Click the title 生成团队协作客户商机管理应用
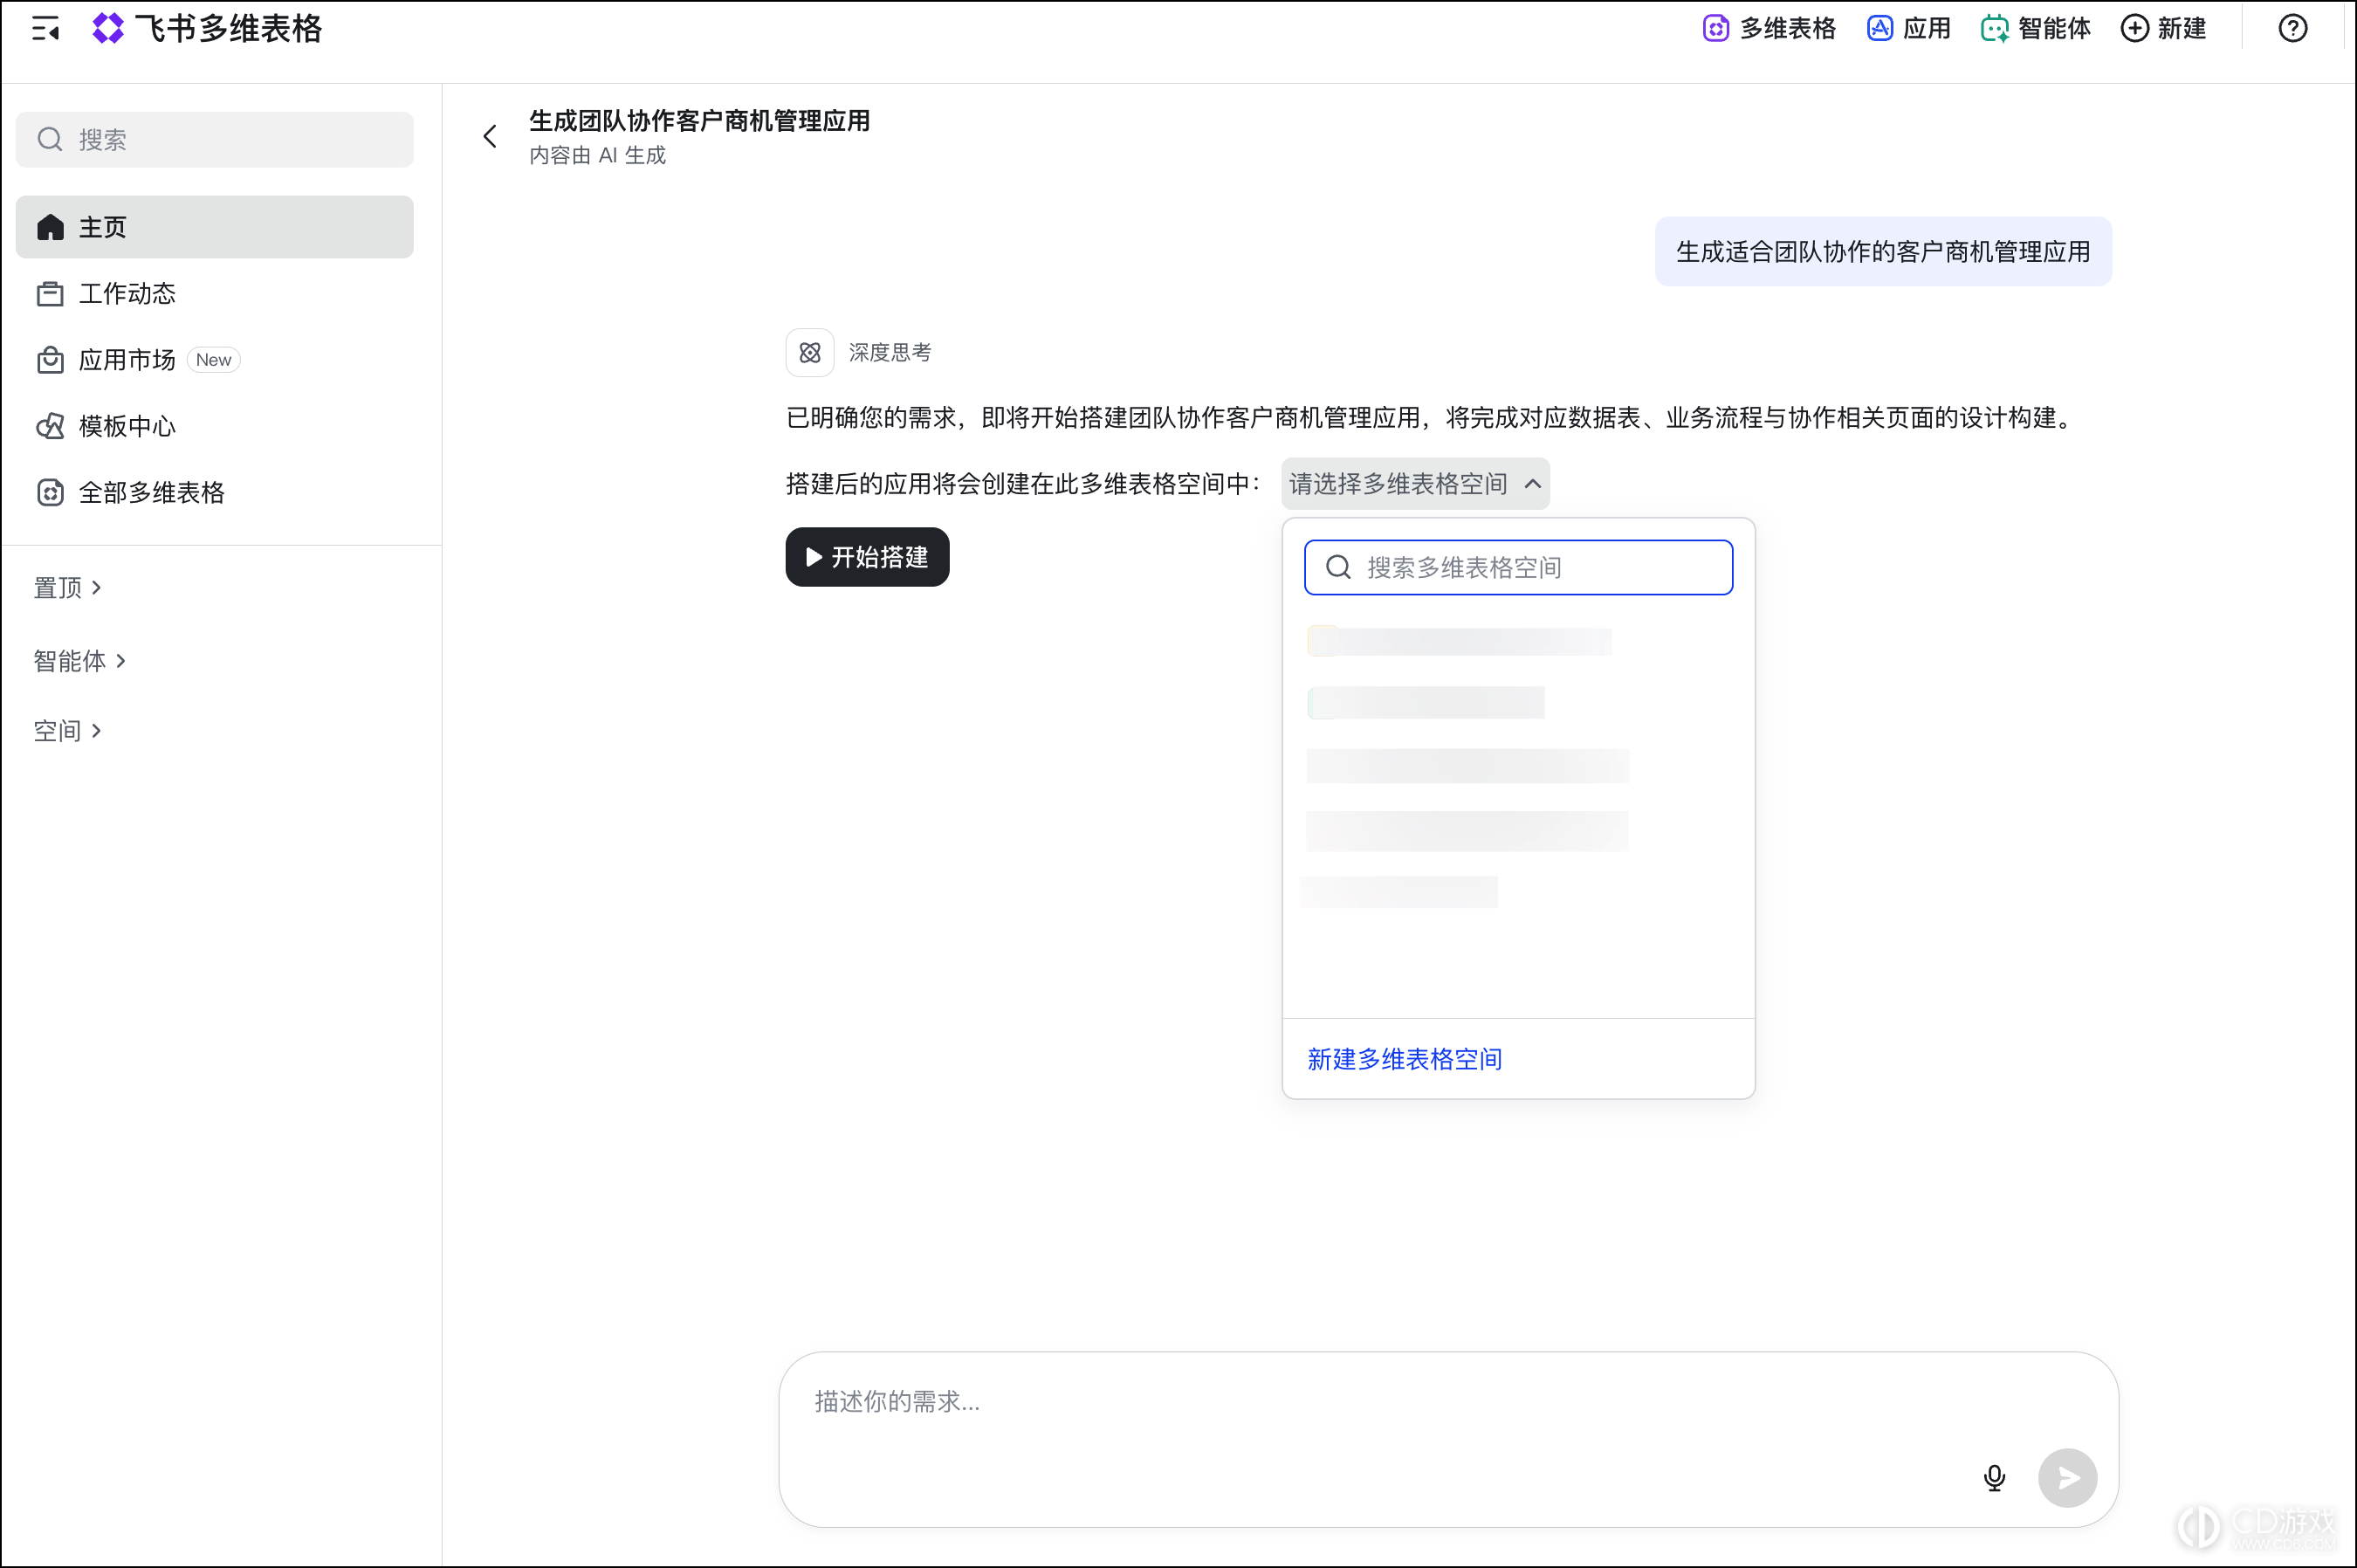 click(699, 121)
